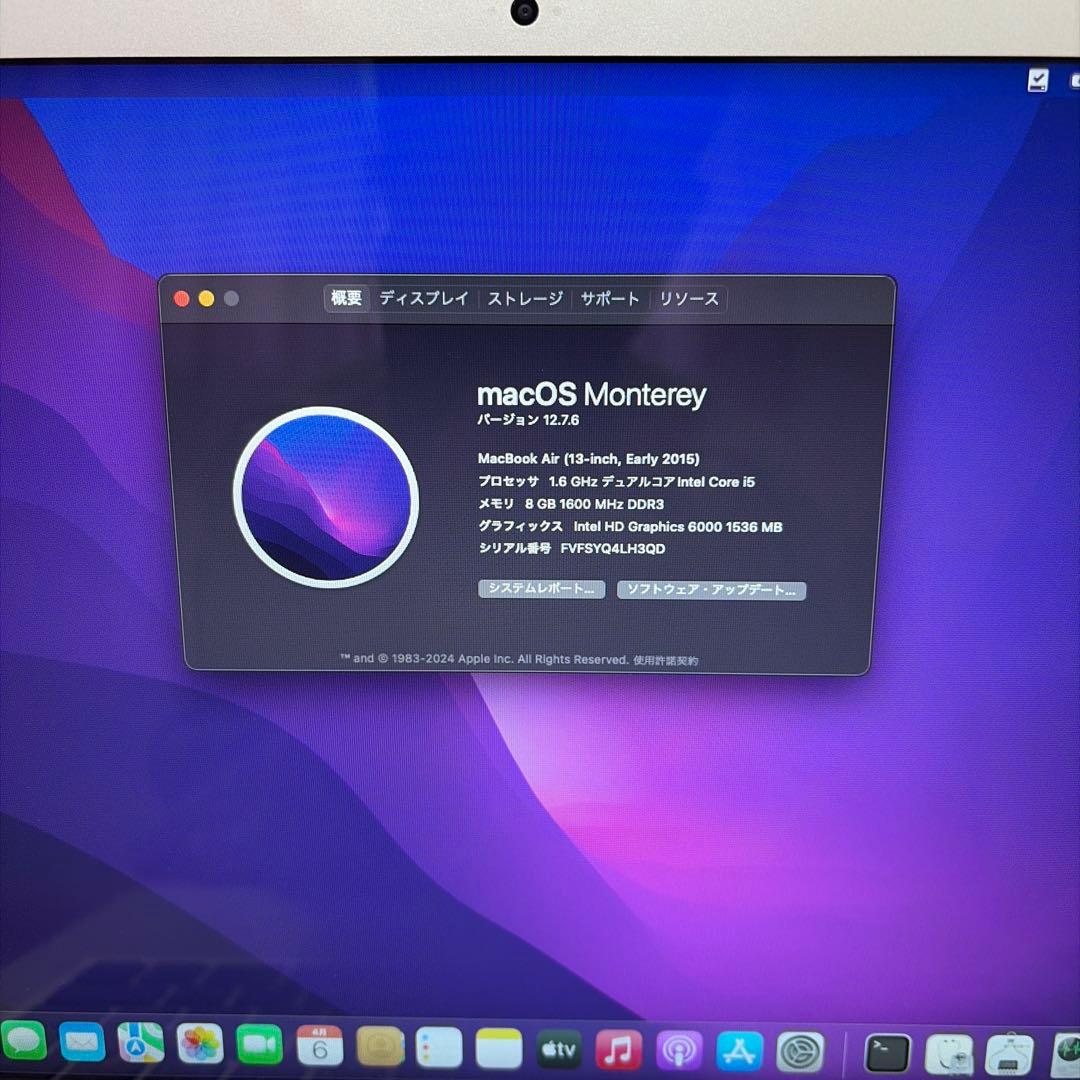Open the Music app icon

tap(619, 1051)
